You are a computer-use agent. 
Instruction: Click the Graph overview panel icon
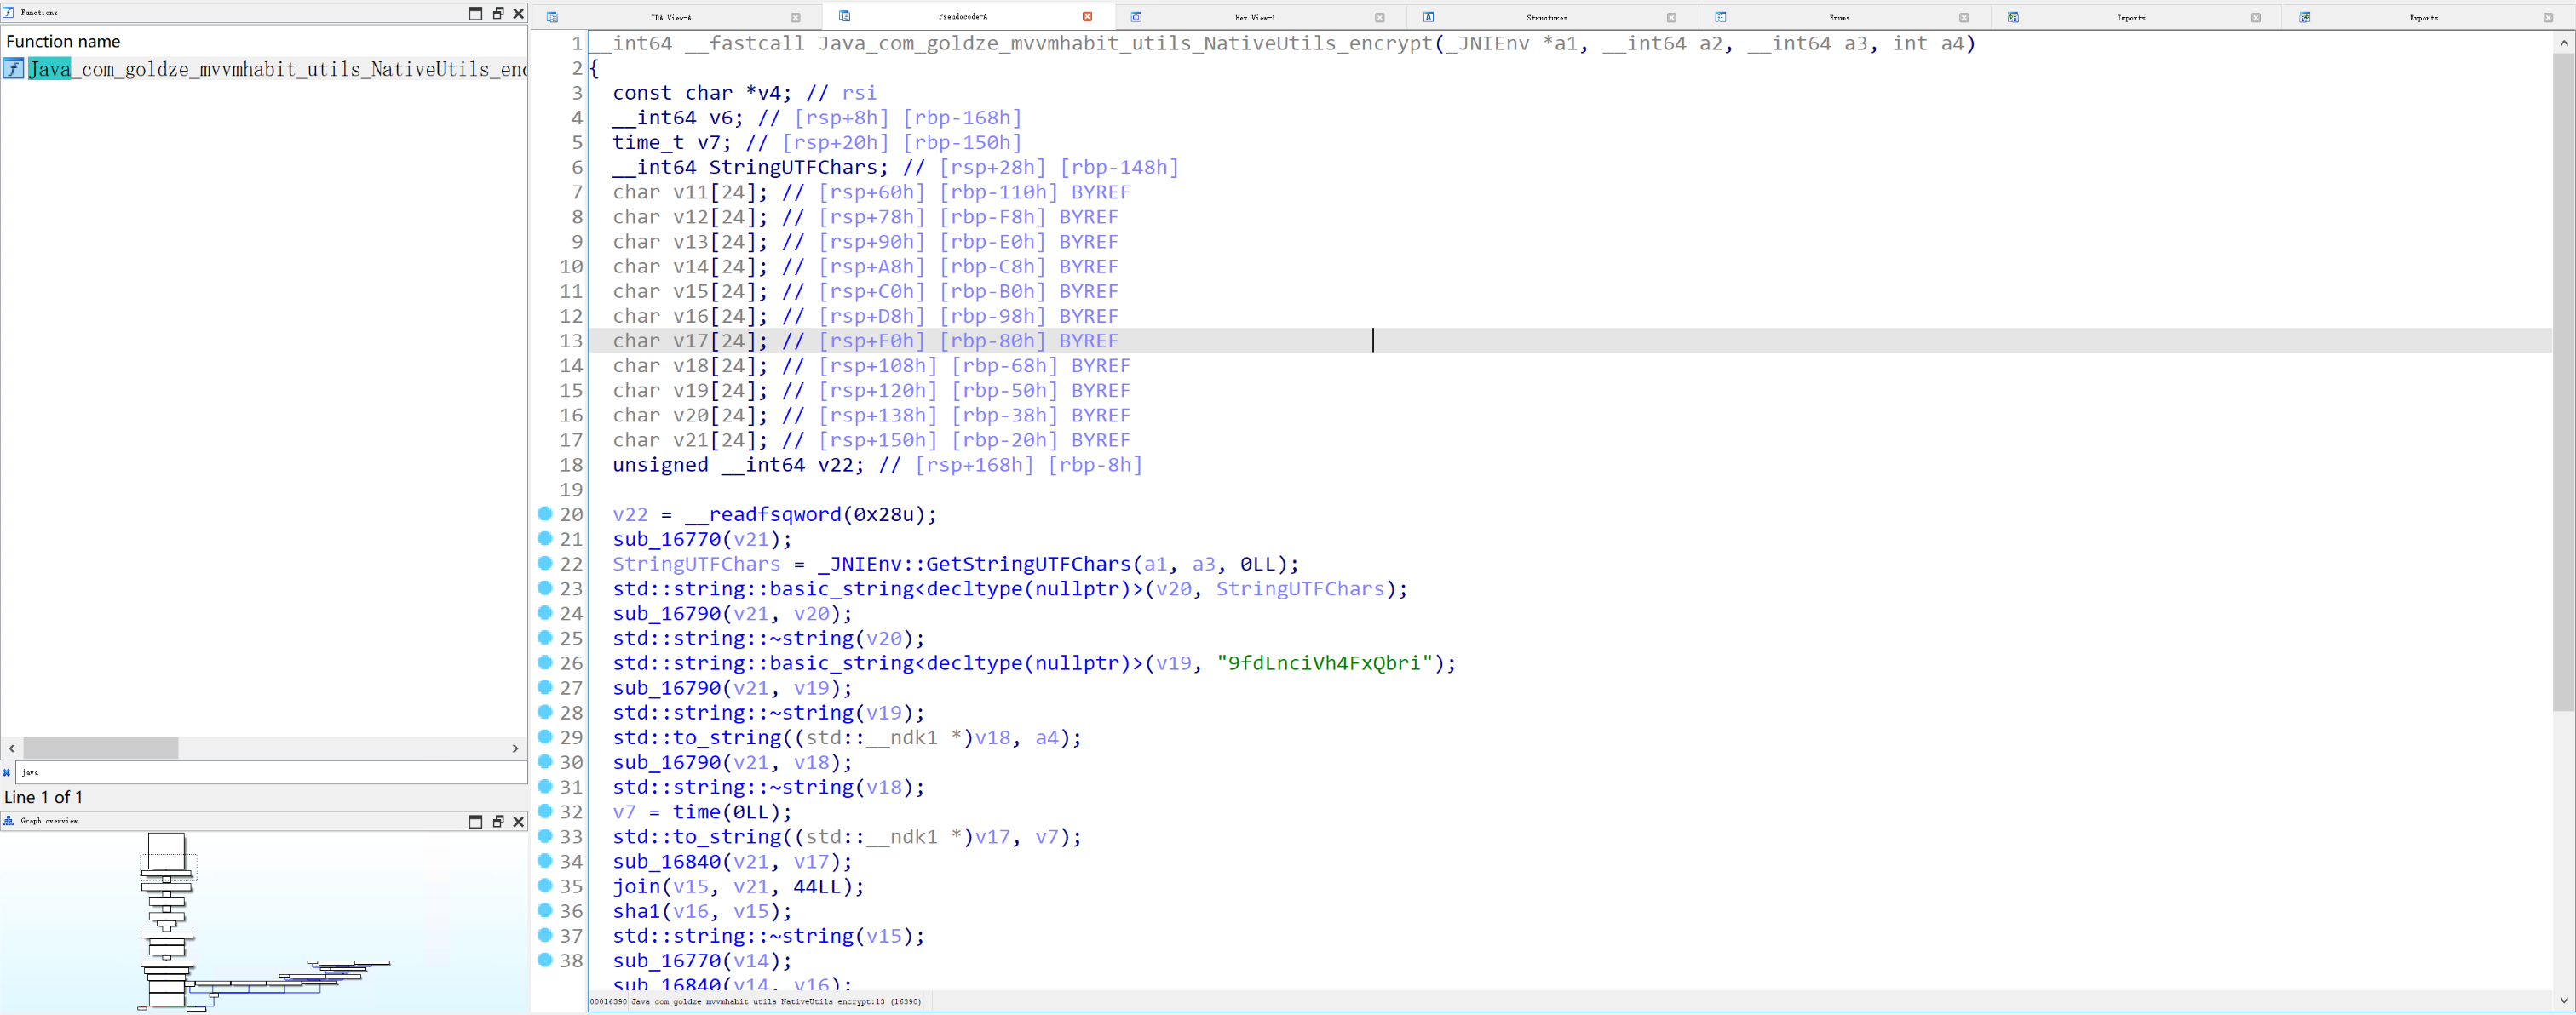(8, 821)
